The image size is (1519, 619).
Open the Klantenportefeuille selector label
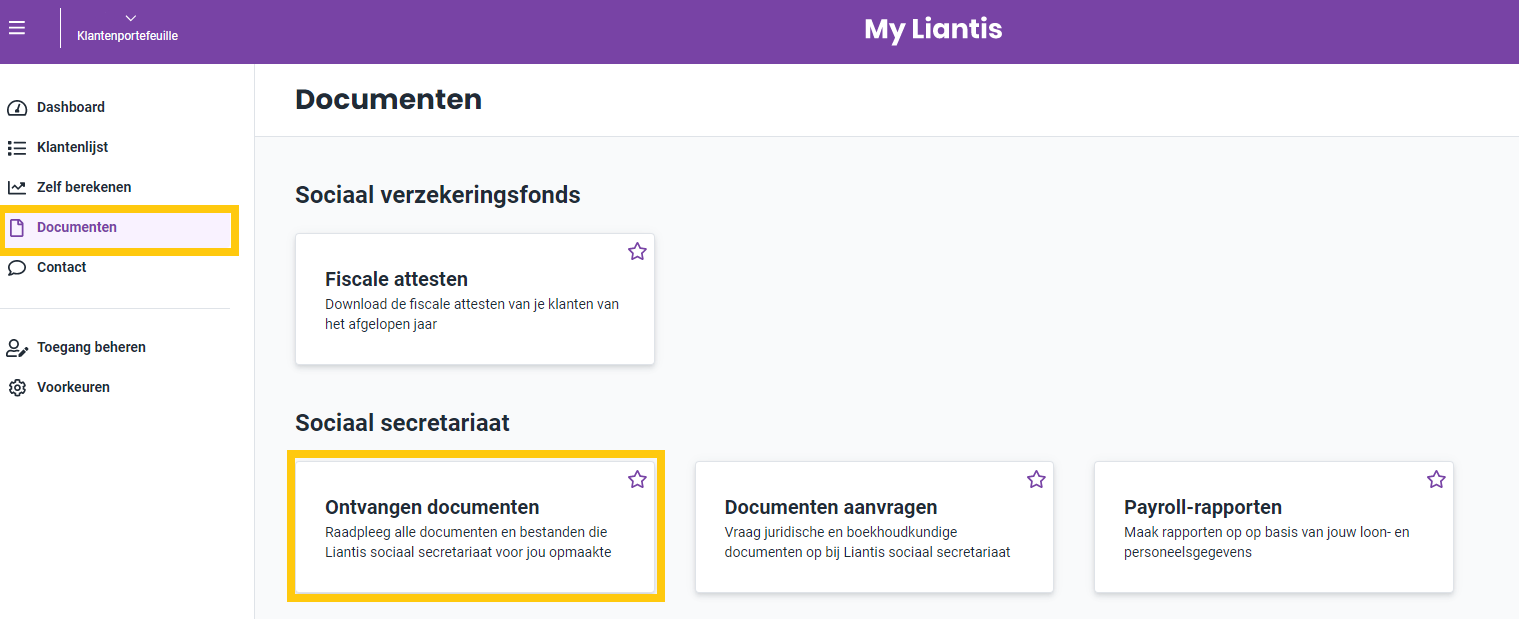click(127, 36)
